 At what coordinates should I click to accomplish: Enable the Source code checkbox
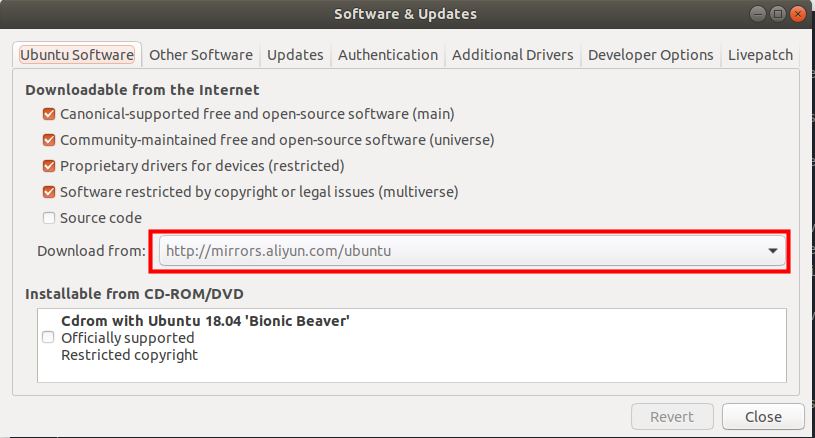coord(49,218)
